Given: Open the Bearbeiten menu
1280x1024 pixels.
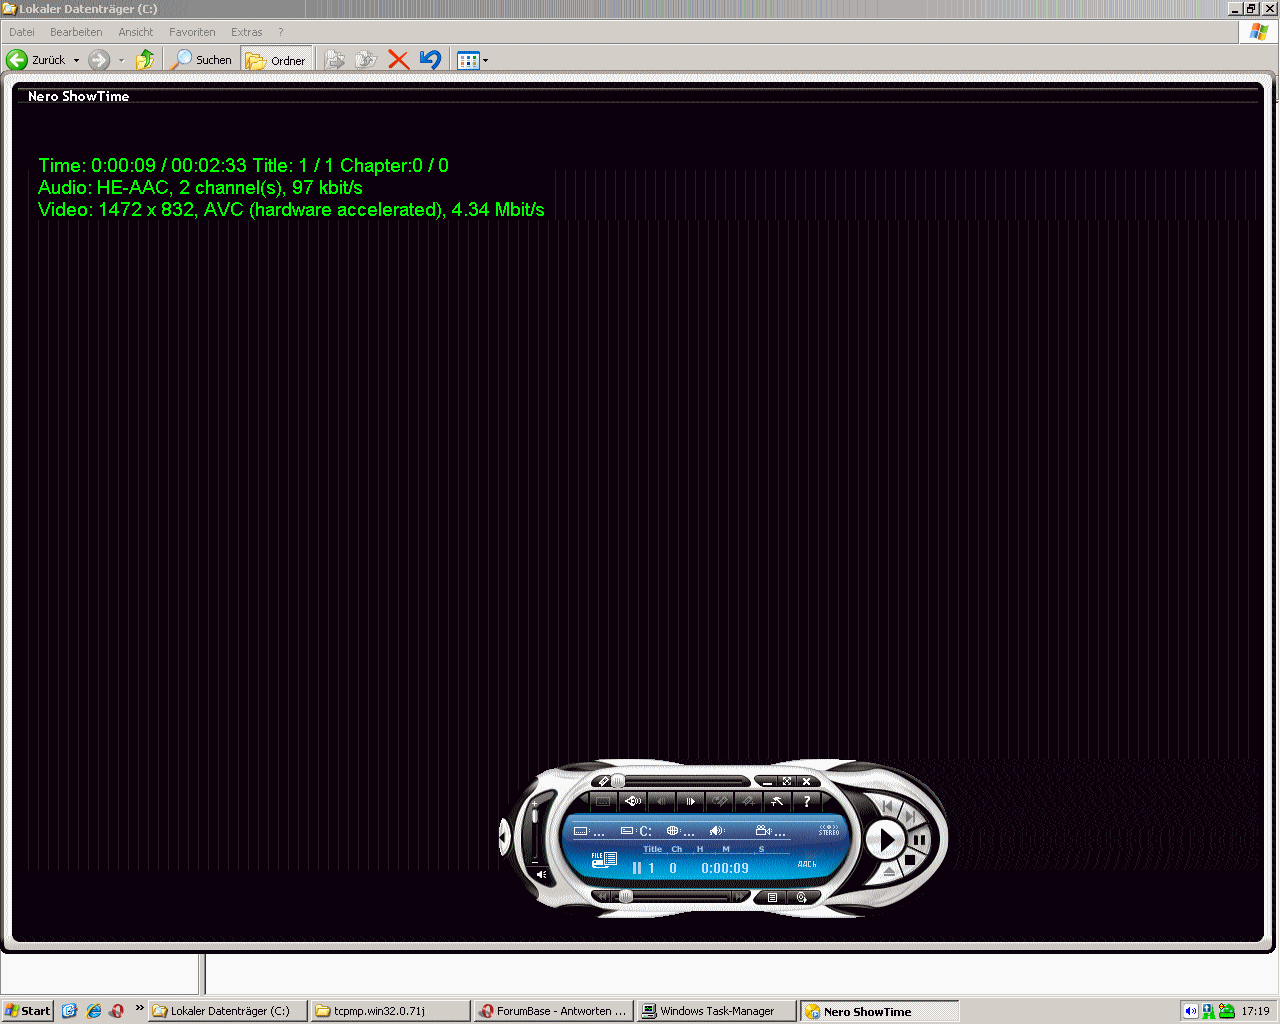Looking at the screenshot, I should pos(76,32).
